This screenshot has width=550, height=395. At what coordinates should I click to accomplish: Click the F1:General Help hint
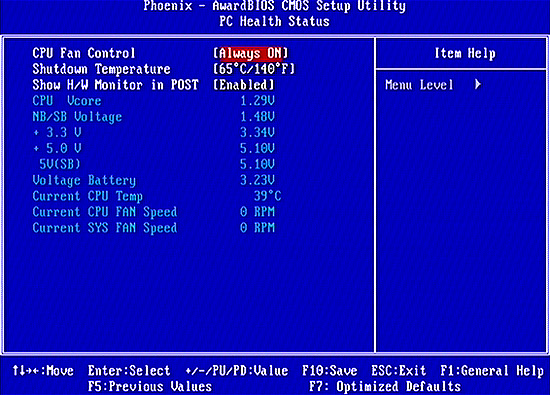[x=491, y=371]
